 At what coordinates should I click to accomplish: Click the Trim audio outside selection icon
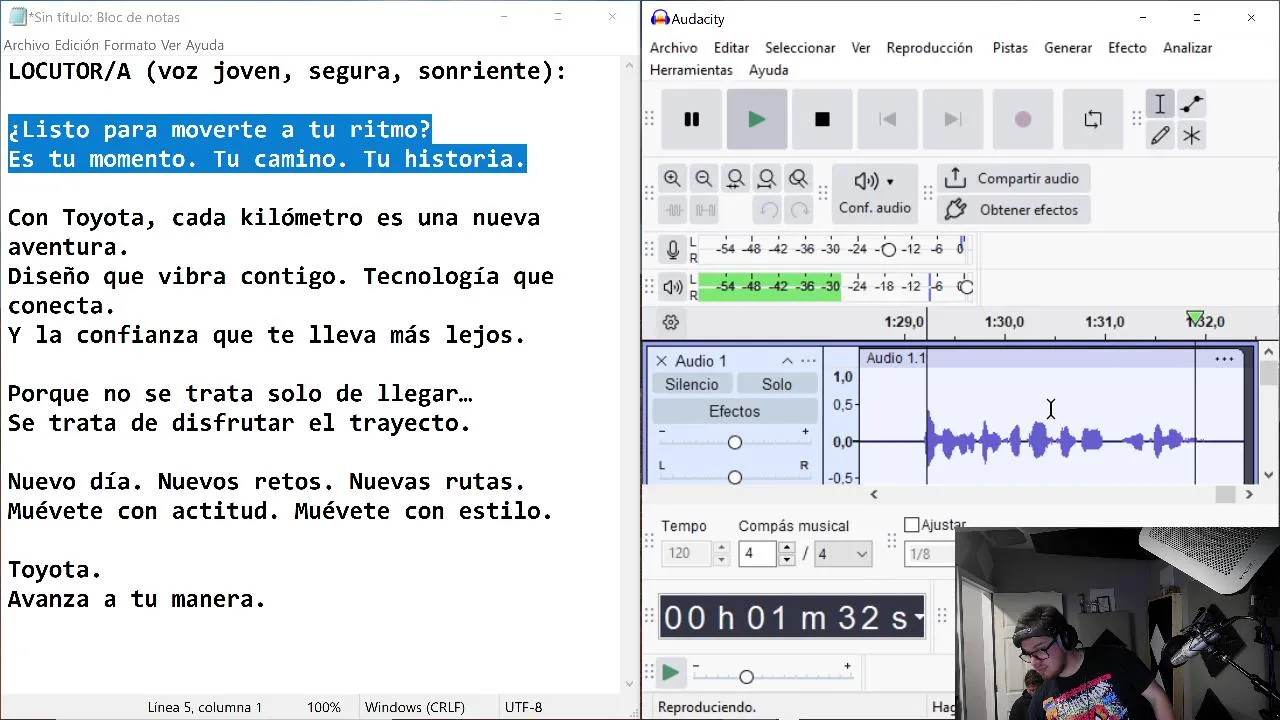click(672, 210)
